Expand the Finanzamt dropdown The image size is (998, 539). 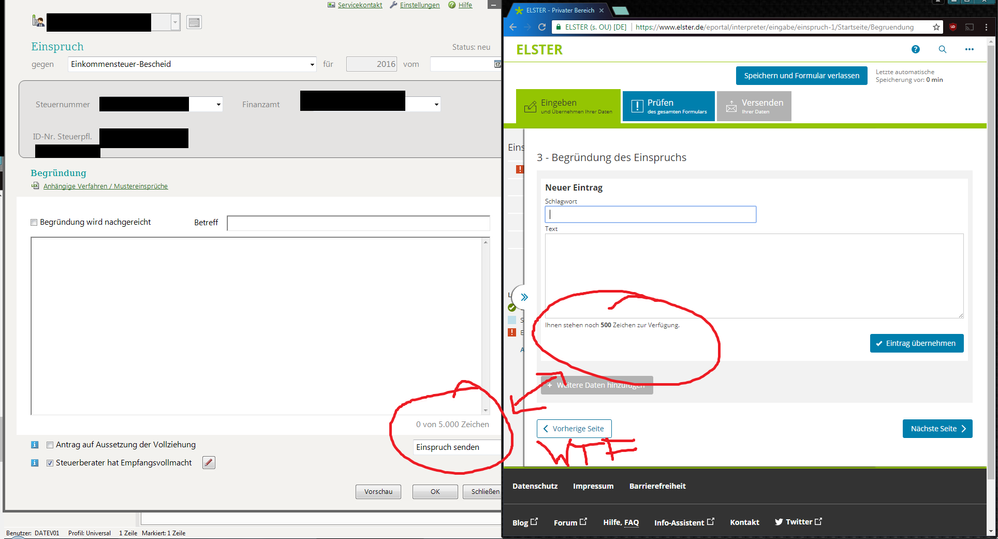437,104
